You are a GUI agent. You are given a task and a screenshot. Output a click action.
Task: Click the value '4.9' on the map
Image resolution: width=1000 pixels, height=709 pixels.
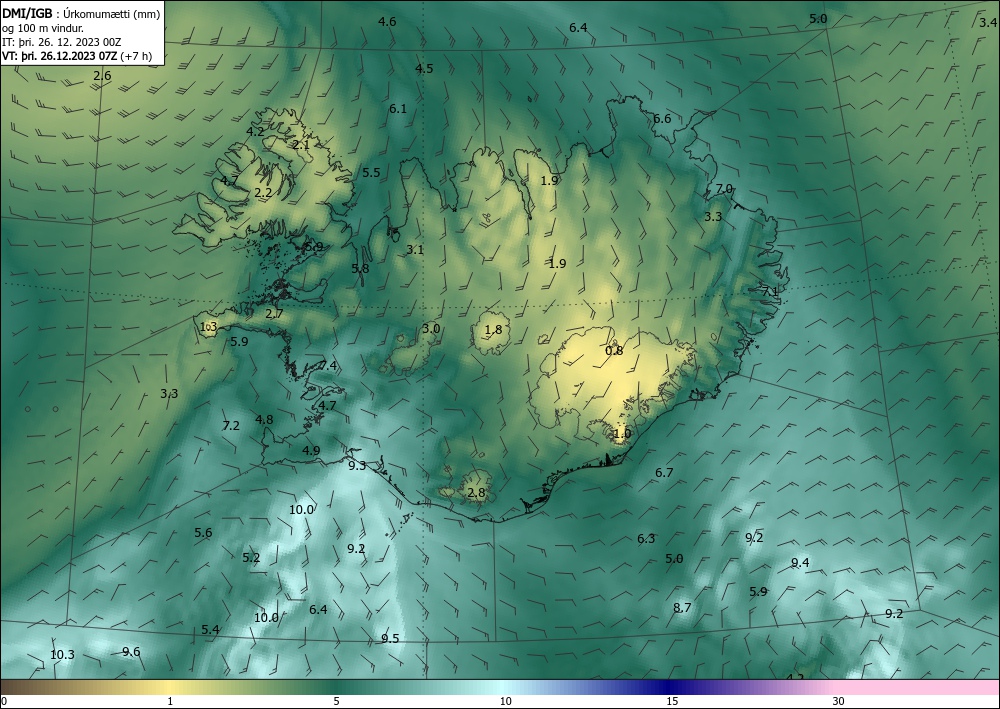[311, 450]
